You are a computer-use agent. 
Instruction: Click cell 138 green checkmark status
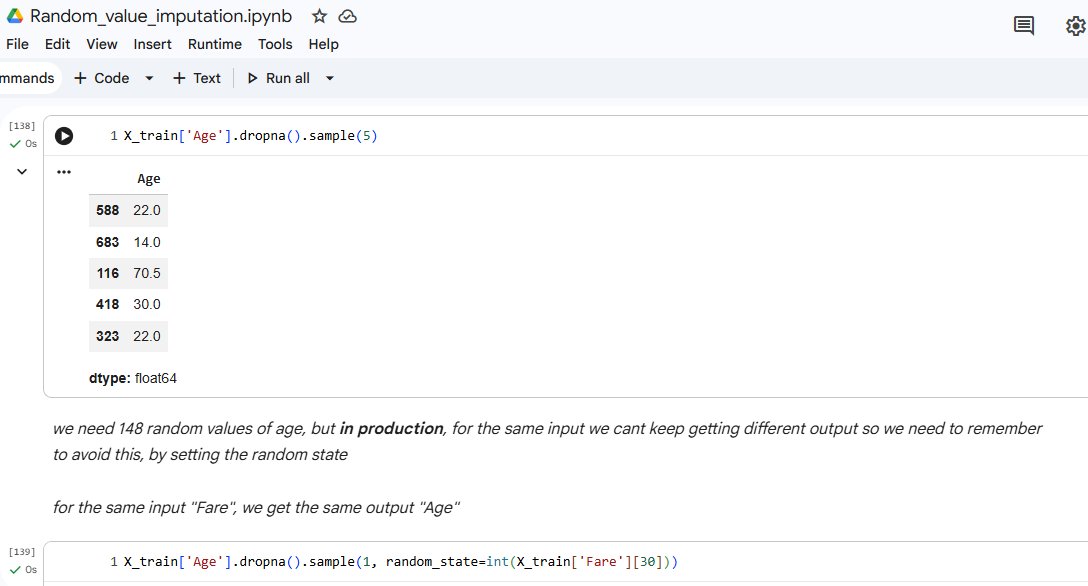click(x=15, y=144)
